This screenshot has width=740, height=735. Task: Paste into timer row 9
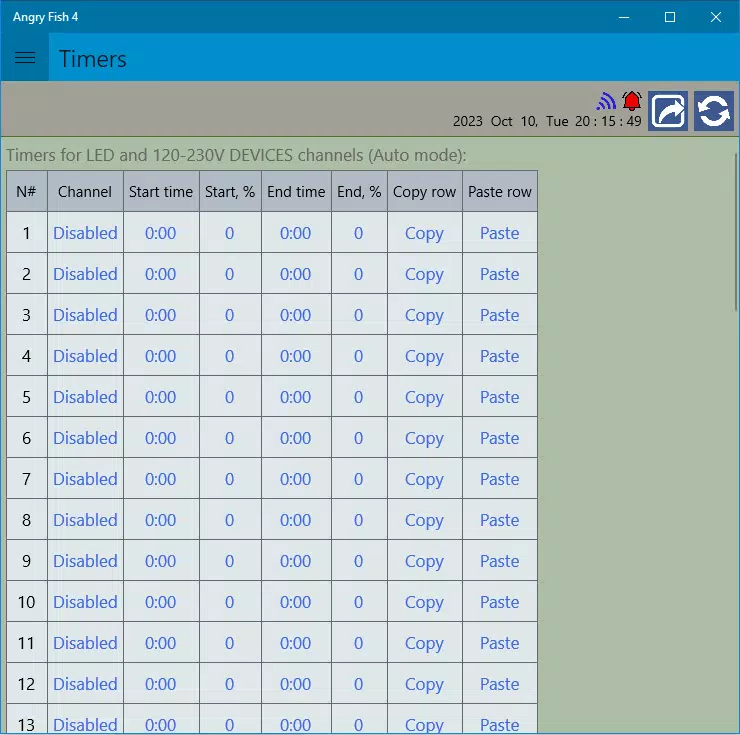pyautogui.click(x=499, y=561)
